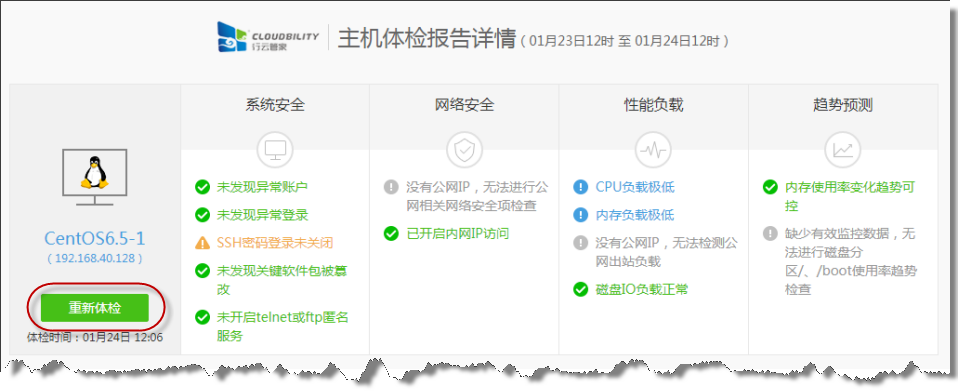The image size is (958, 391).
Task: Select the 已开启内网IP访问 item
Action: coord(458,233)
